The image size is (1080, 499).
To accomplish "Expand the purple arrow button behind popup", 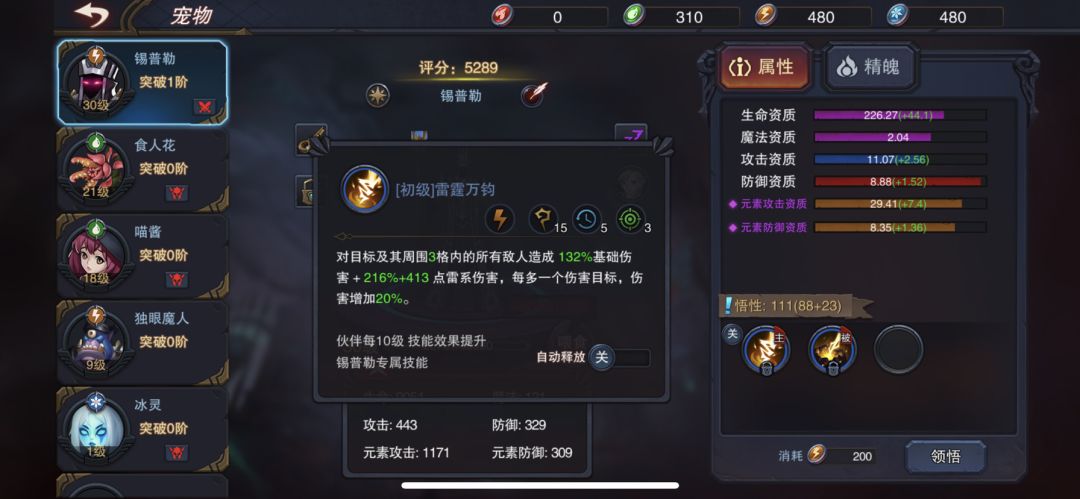I will tap(631, 133).
